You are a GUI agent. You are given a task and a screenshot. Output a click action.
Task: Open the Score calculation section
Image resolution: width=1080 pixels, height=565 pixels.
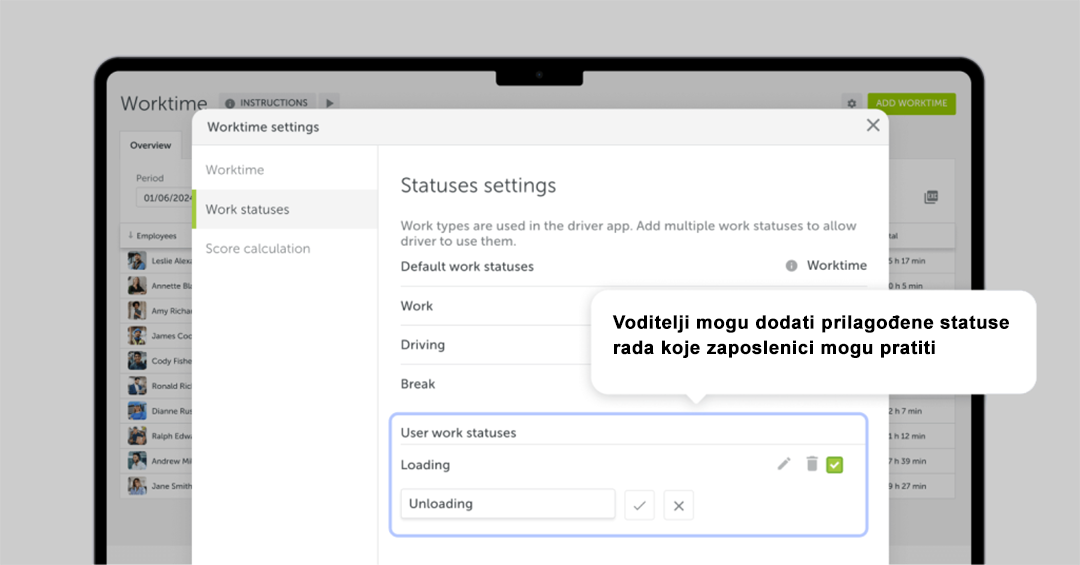coord(258,249)
